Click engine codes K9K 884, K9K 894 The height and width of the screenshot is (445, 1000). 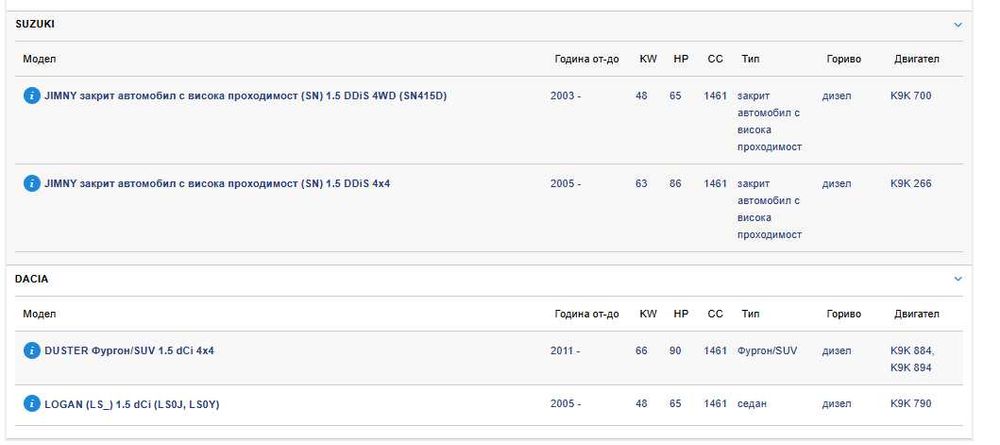pyautogui.click(x=911, y=359)
